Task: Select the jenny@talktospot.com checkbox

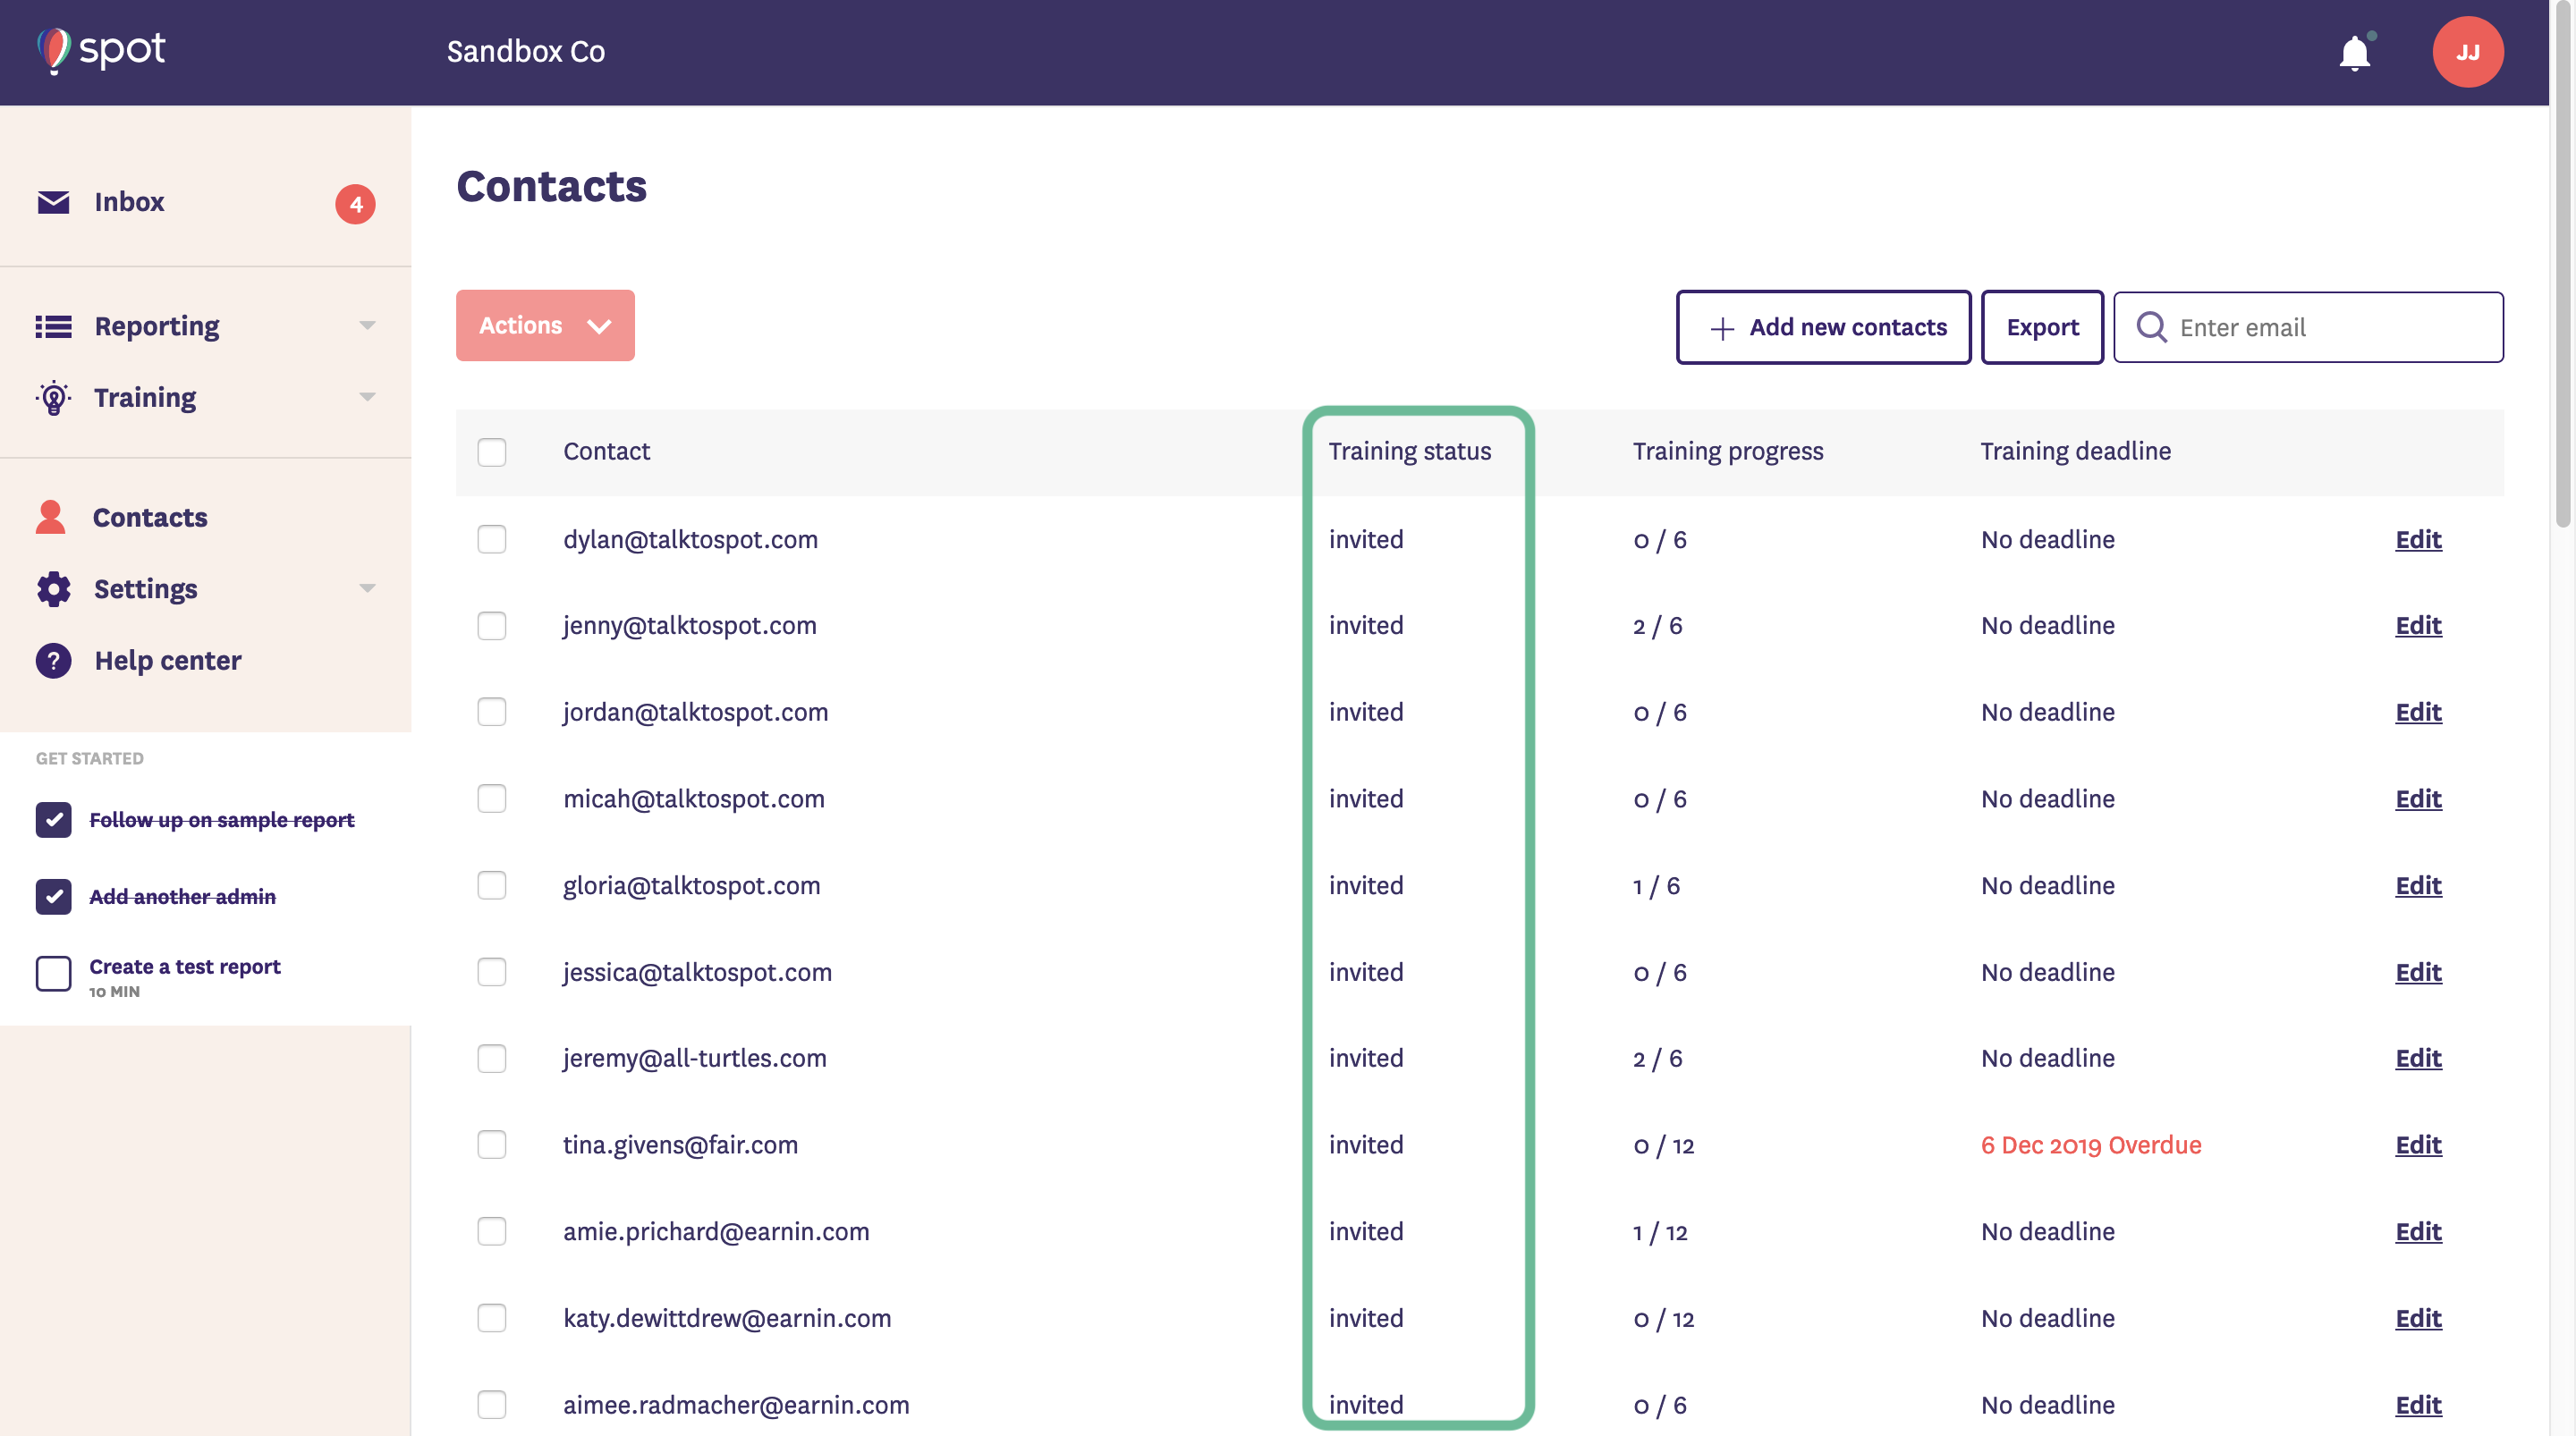Action: 491,626
